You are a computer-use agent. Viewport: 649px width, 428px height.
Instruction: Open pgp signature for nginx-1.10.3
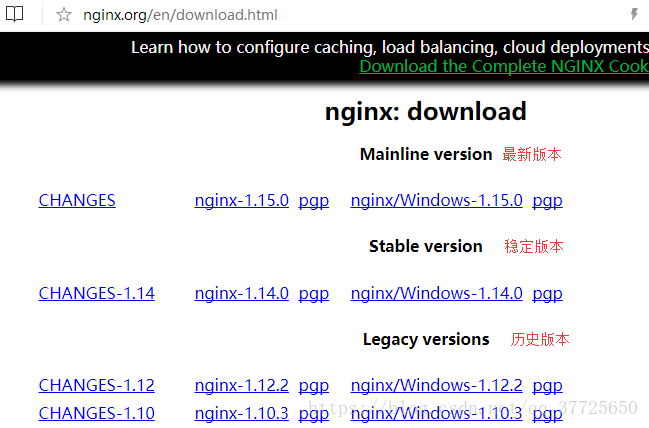314,414
